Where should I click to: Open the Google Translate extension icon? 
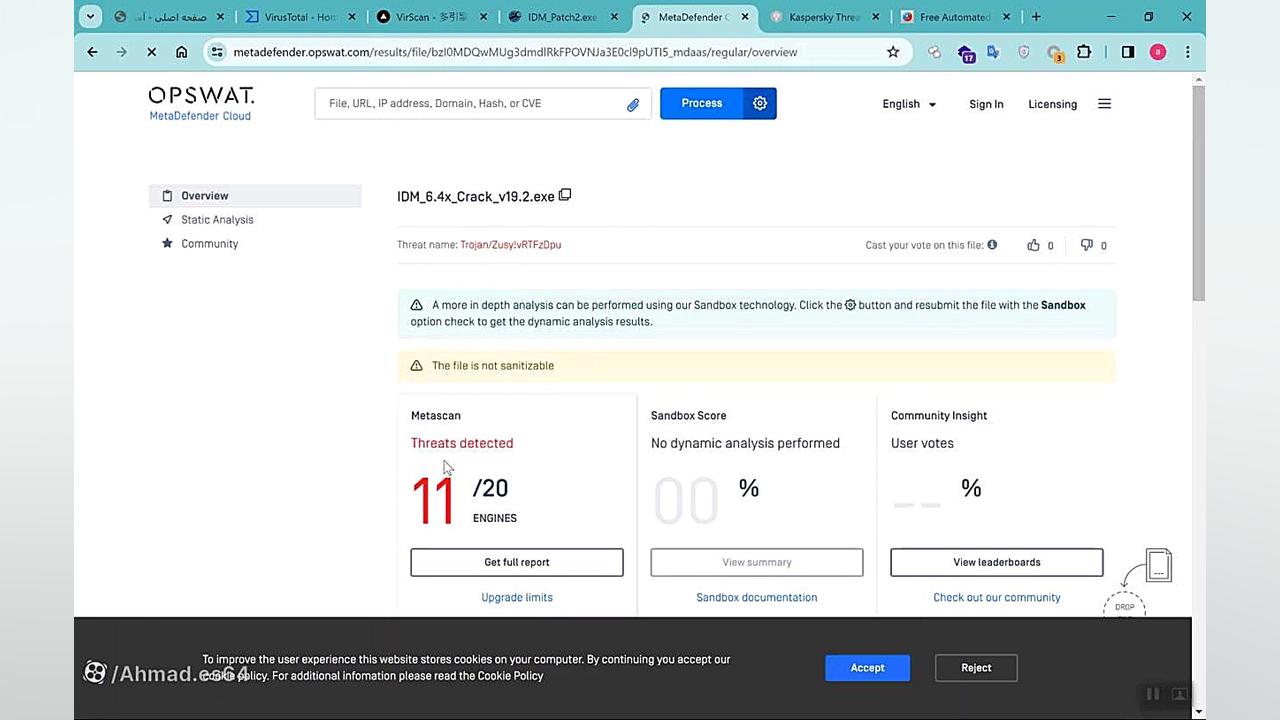click(993, 52)
